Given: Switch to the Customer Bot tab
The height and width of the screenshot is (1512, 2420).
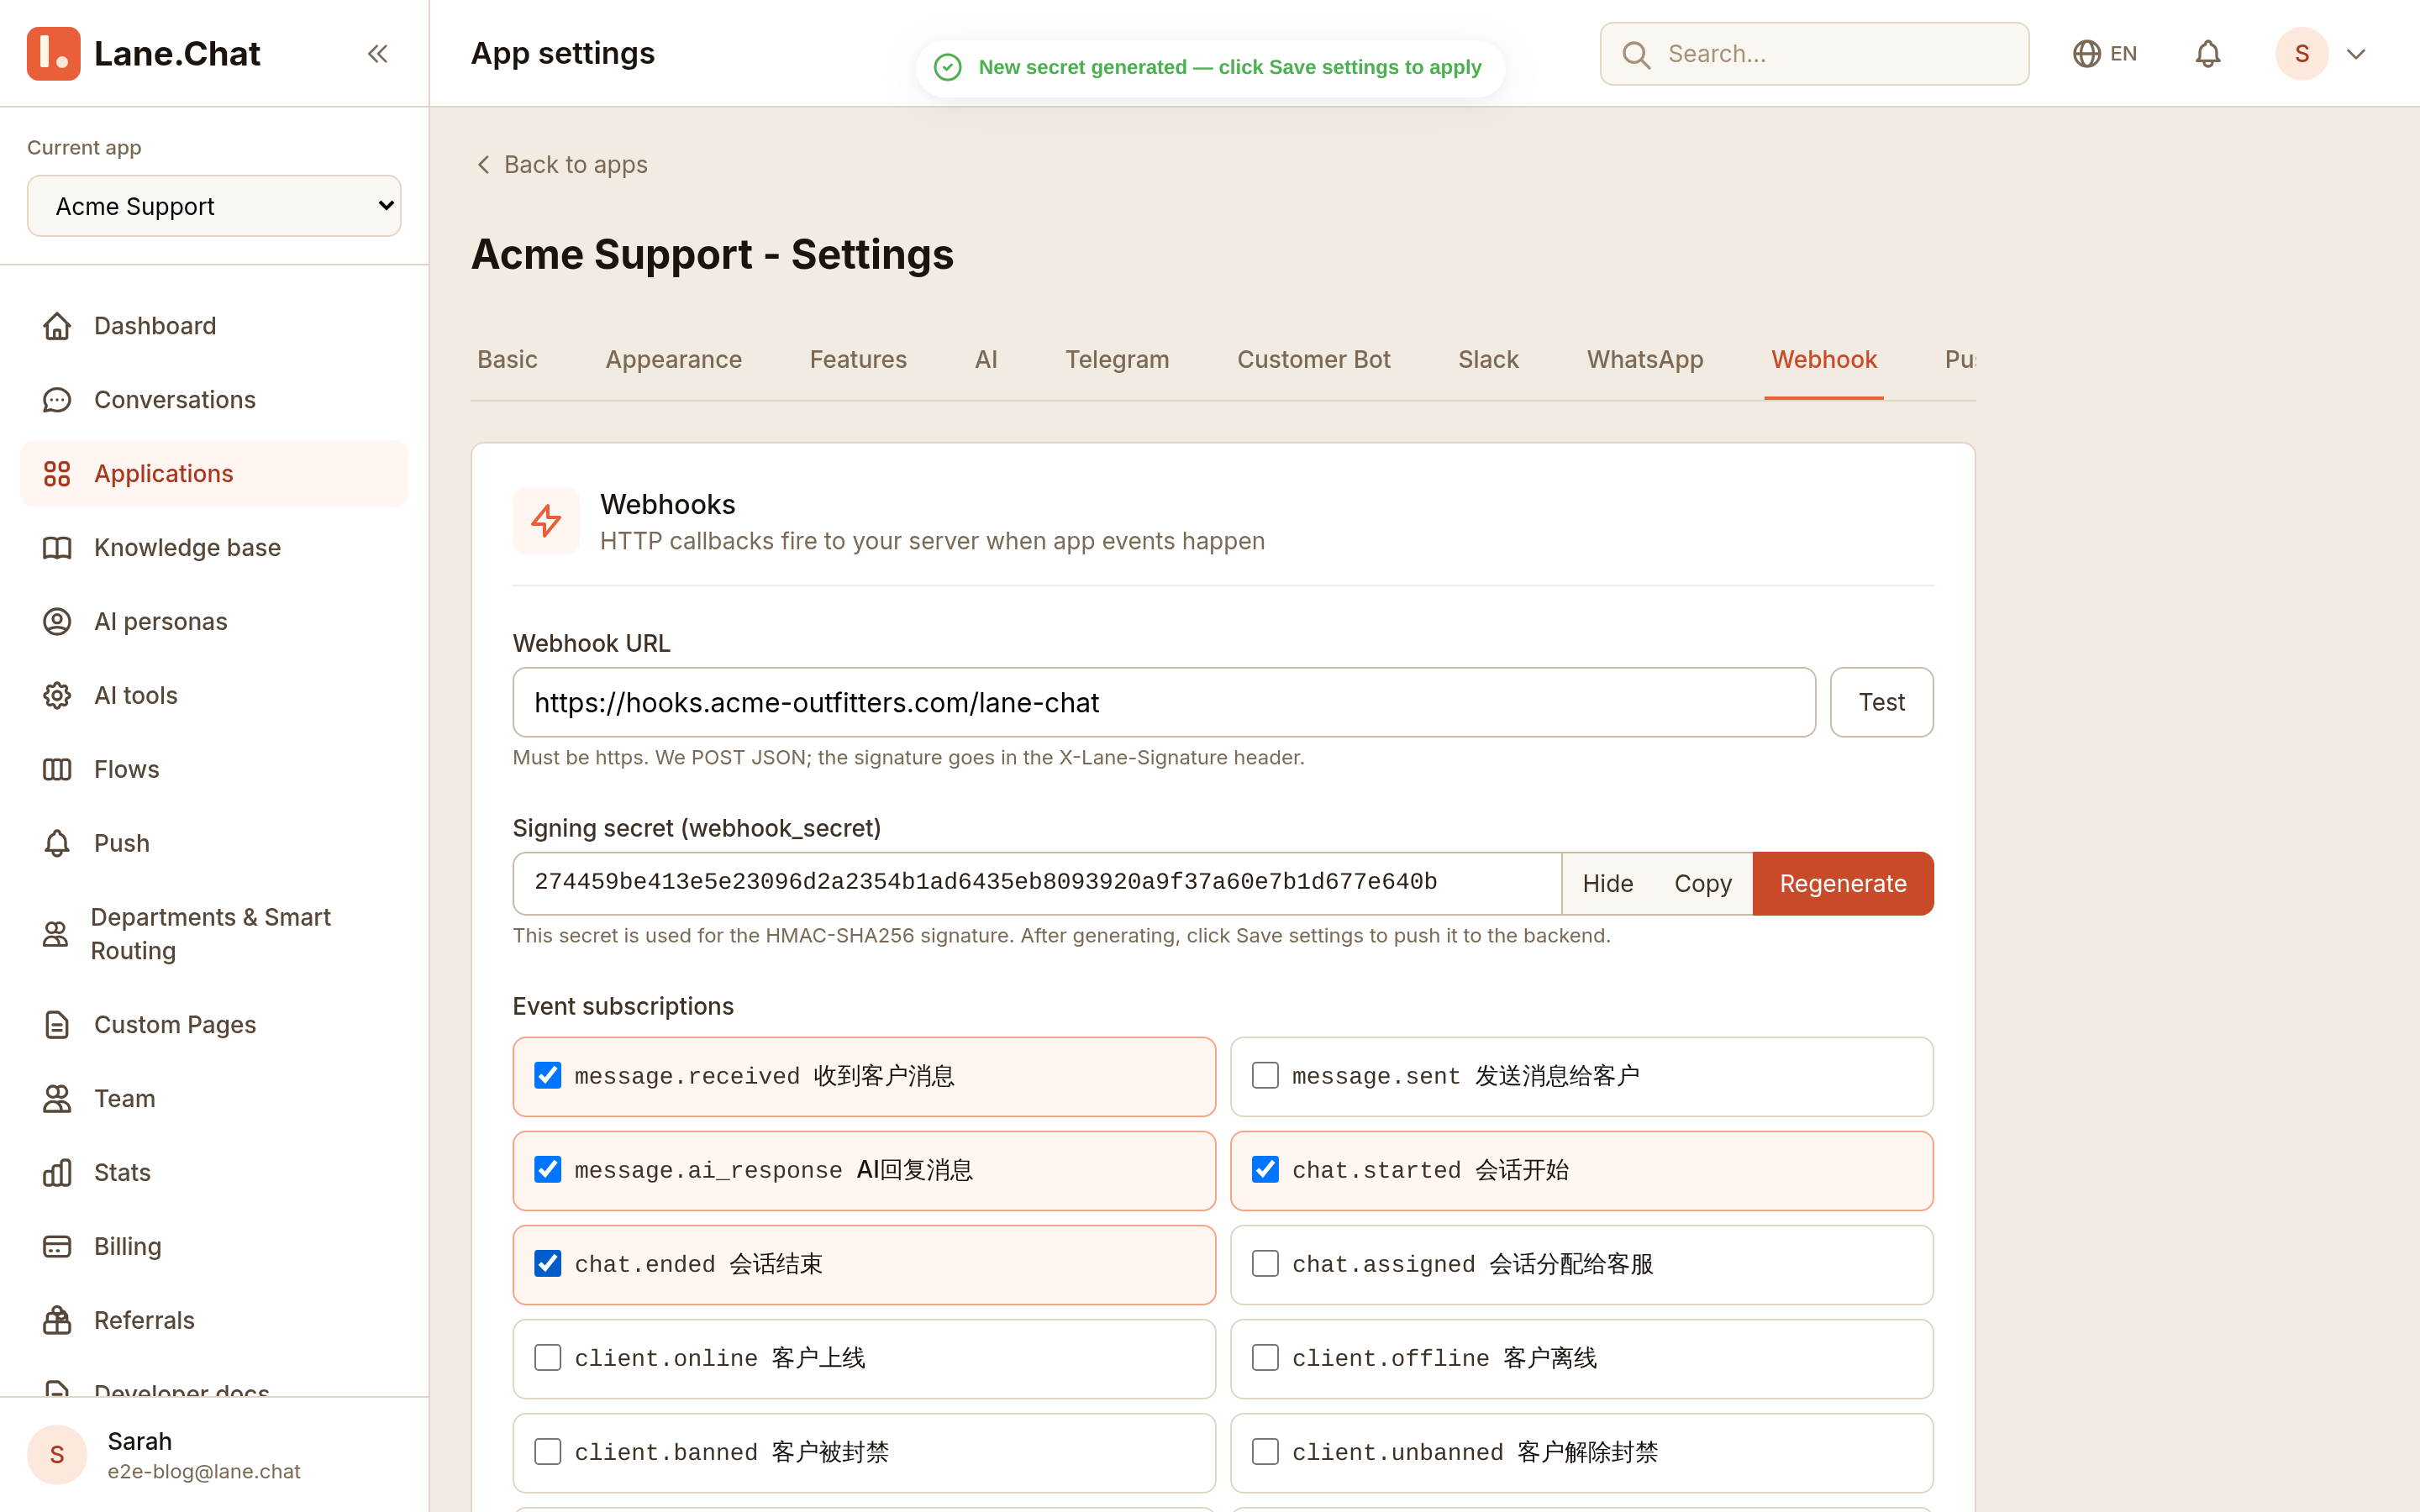Looking at the screenshot, I should pos(1313,360).
